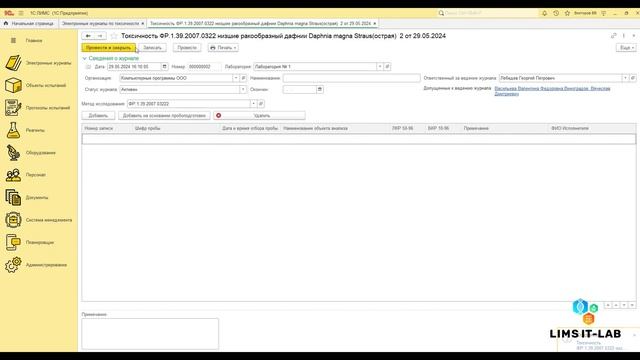Open Ответственный за ведение журнала record icon
Screen dimensions: 640x360
click(x=633, y=78)
